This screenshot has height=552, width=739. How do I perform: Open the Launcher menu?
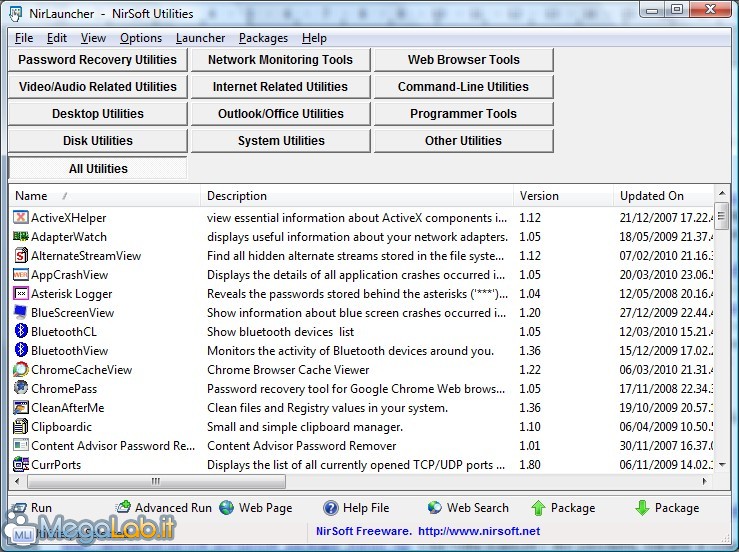pyautogui.click(x=200, y=38)
